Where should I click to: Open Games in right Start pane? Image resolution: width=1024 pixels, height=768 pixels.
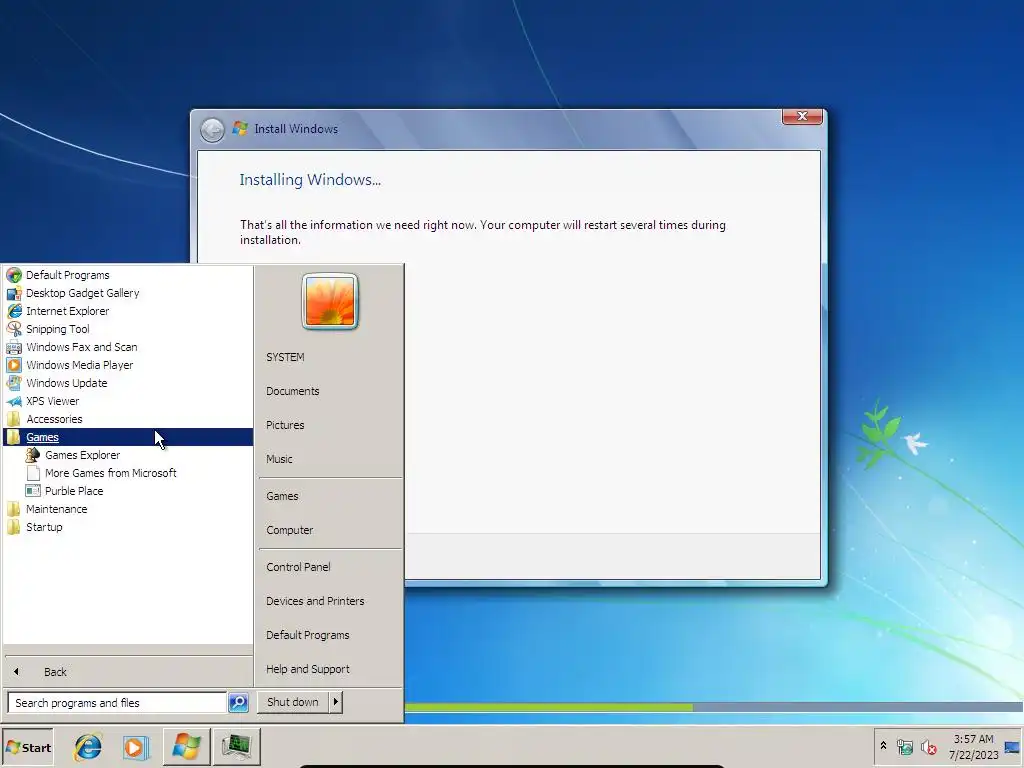tap(282, 496)
